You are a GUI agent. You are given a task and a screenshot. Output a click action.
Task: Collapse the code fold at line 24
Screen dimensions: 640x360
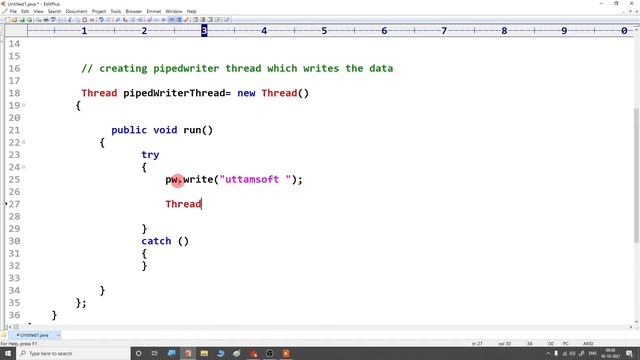24,167
